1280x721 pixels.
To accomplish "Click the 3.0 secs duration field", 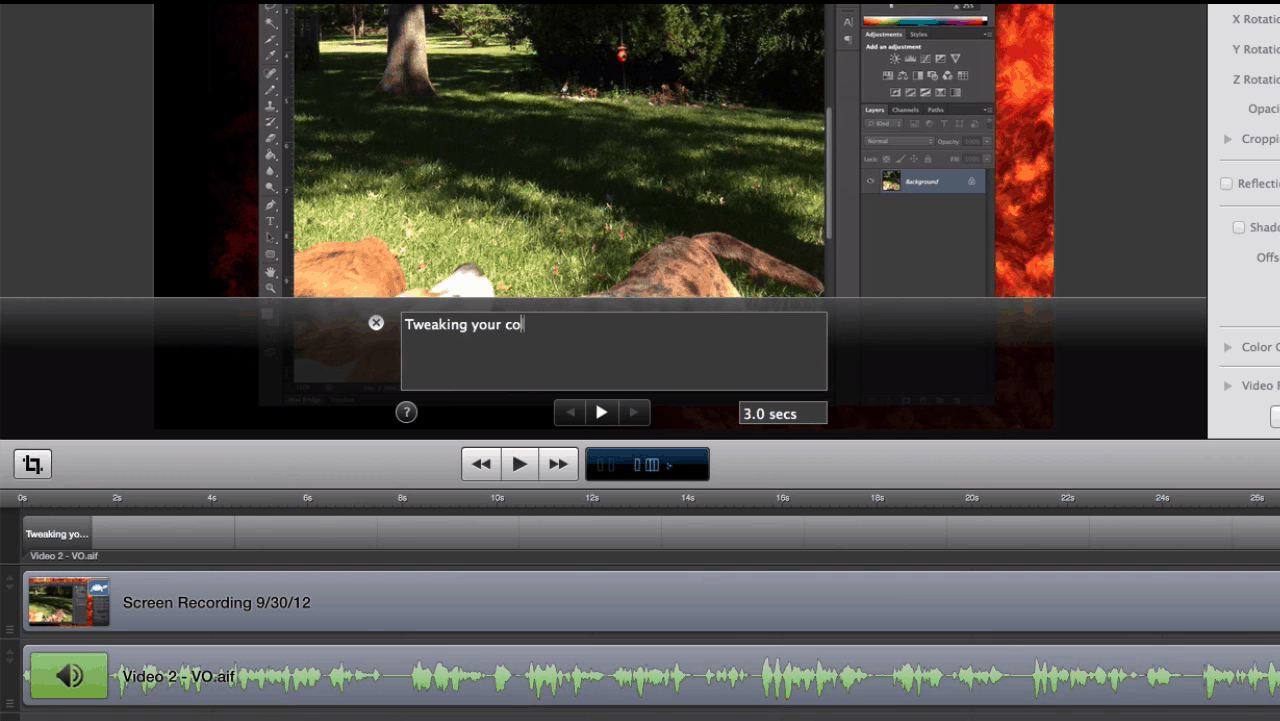I will click(x=782, y=414).
